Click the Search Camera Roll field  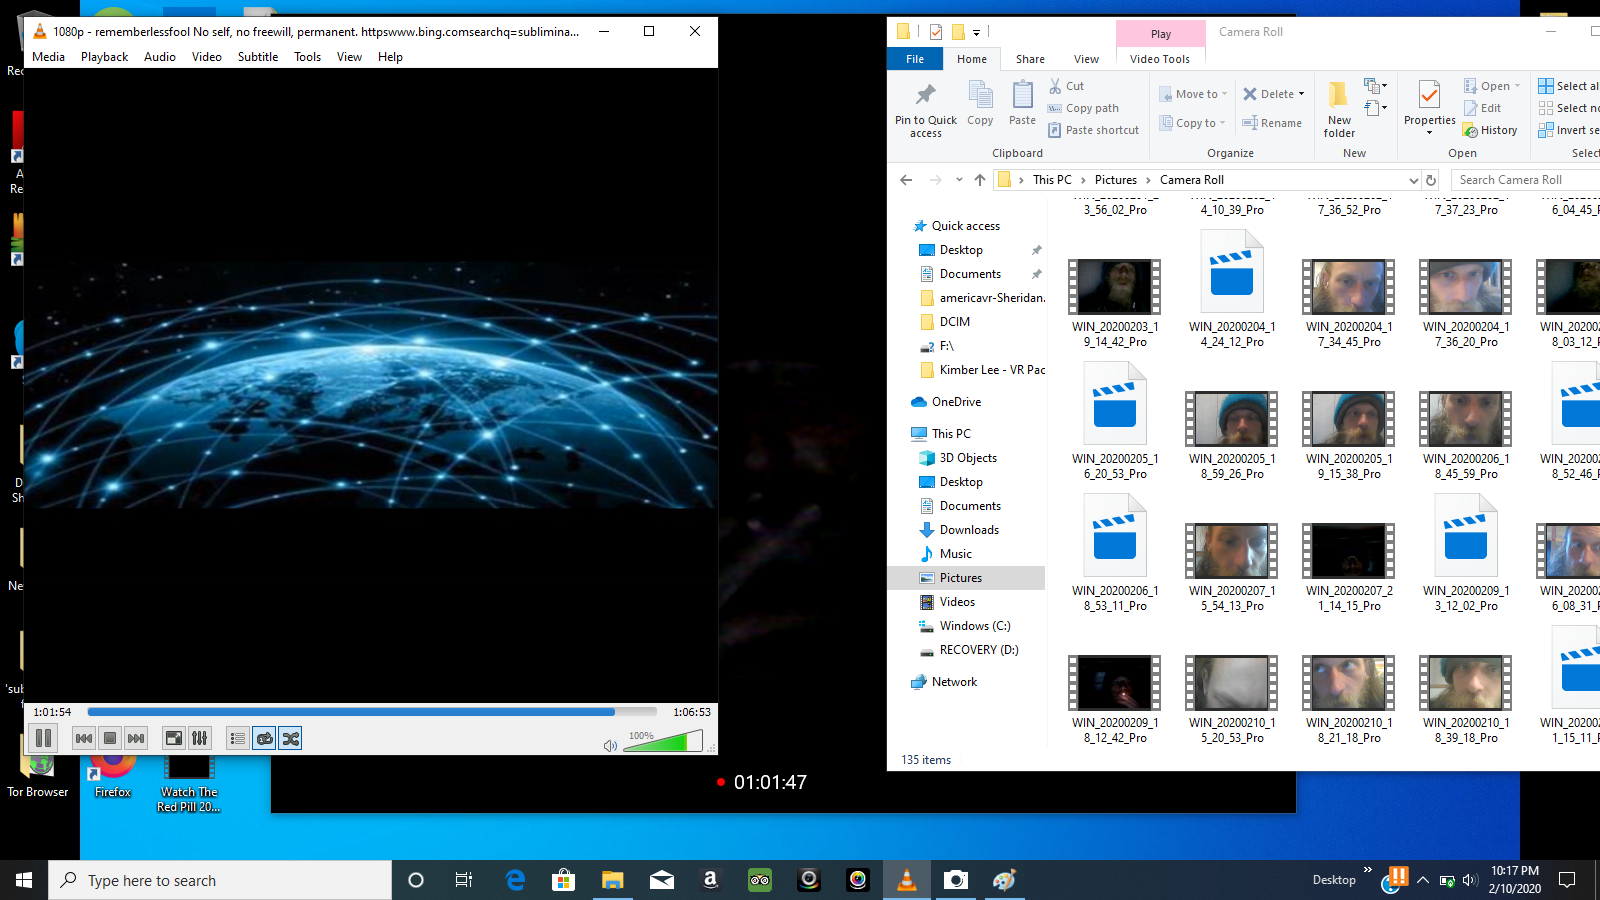1527,180
